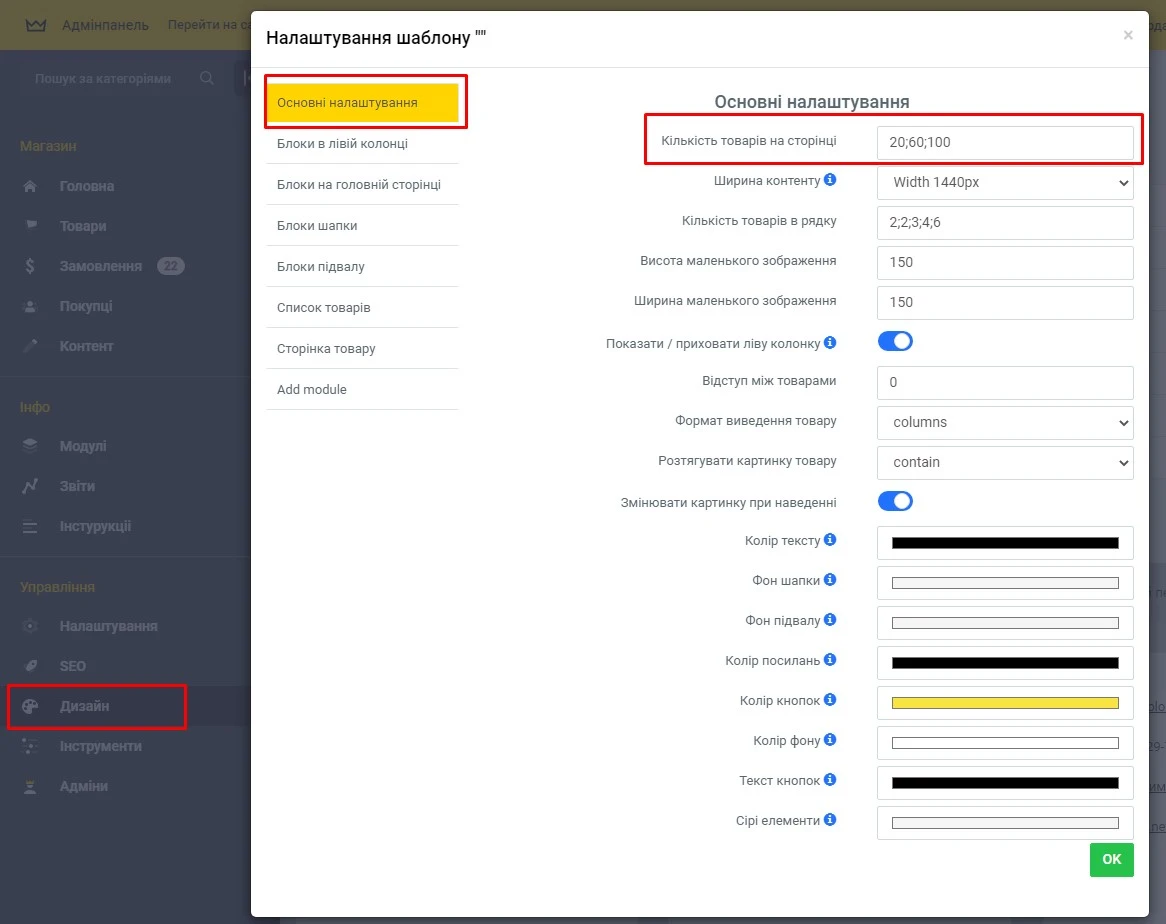Click info icon beside Колір тексту
This screenshot has height=924, width=1166.
tap(830, 540)
